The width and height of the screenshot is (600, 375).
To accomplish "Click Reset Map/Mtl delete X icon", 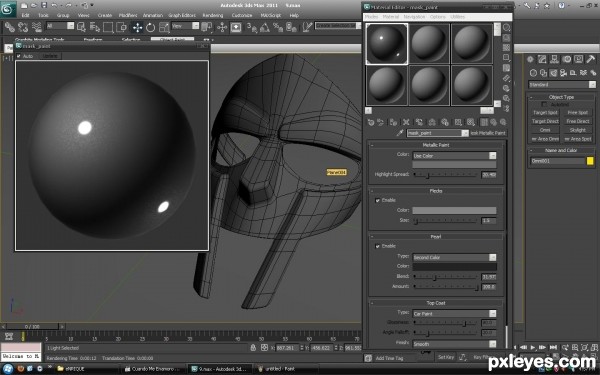I will click(x=406, y=122).
